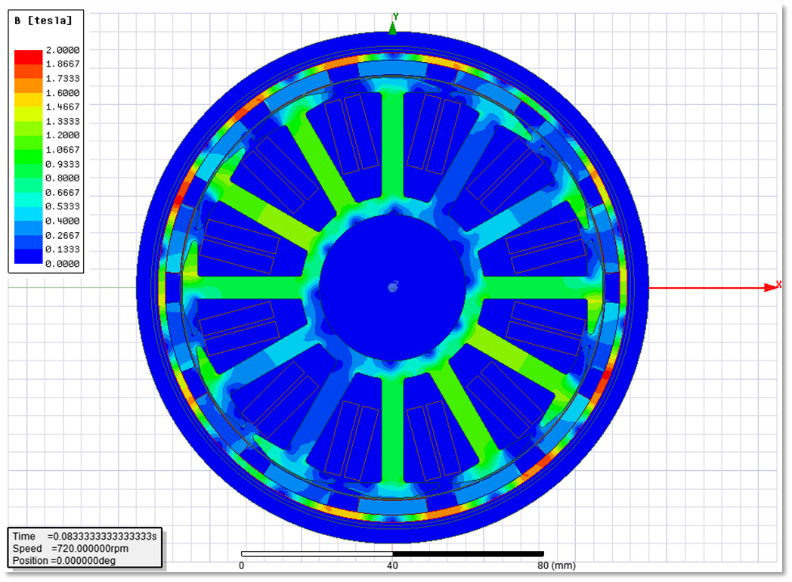792x582 pixels.
Task: Click the dark blue 0.0000 legend swatch
Action: [28, 264]
